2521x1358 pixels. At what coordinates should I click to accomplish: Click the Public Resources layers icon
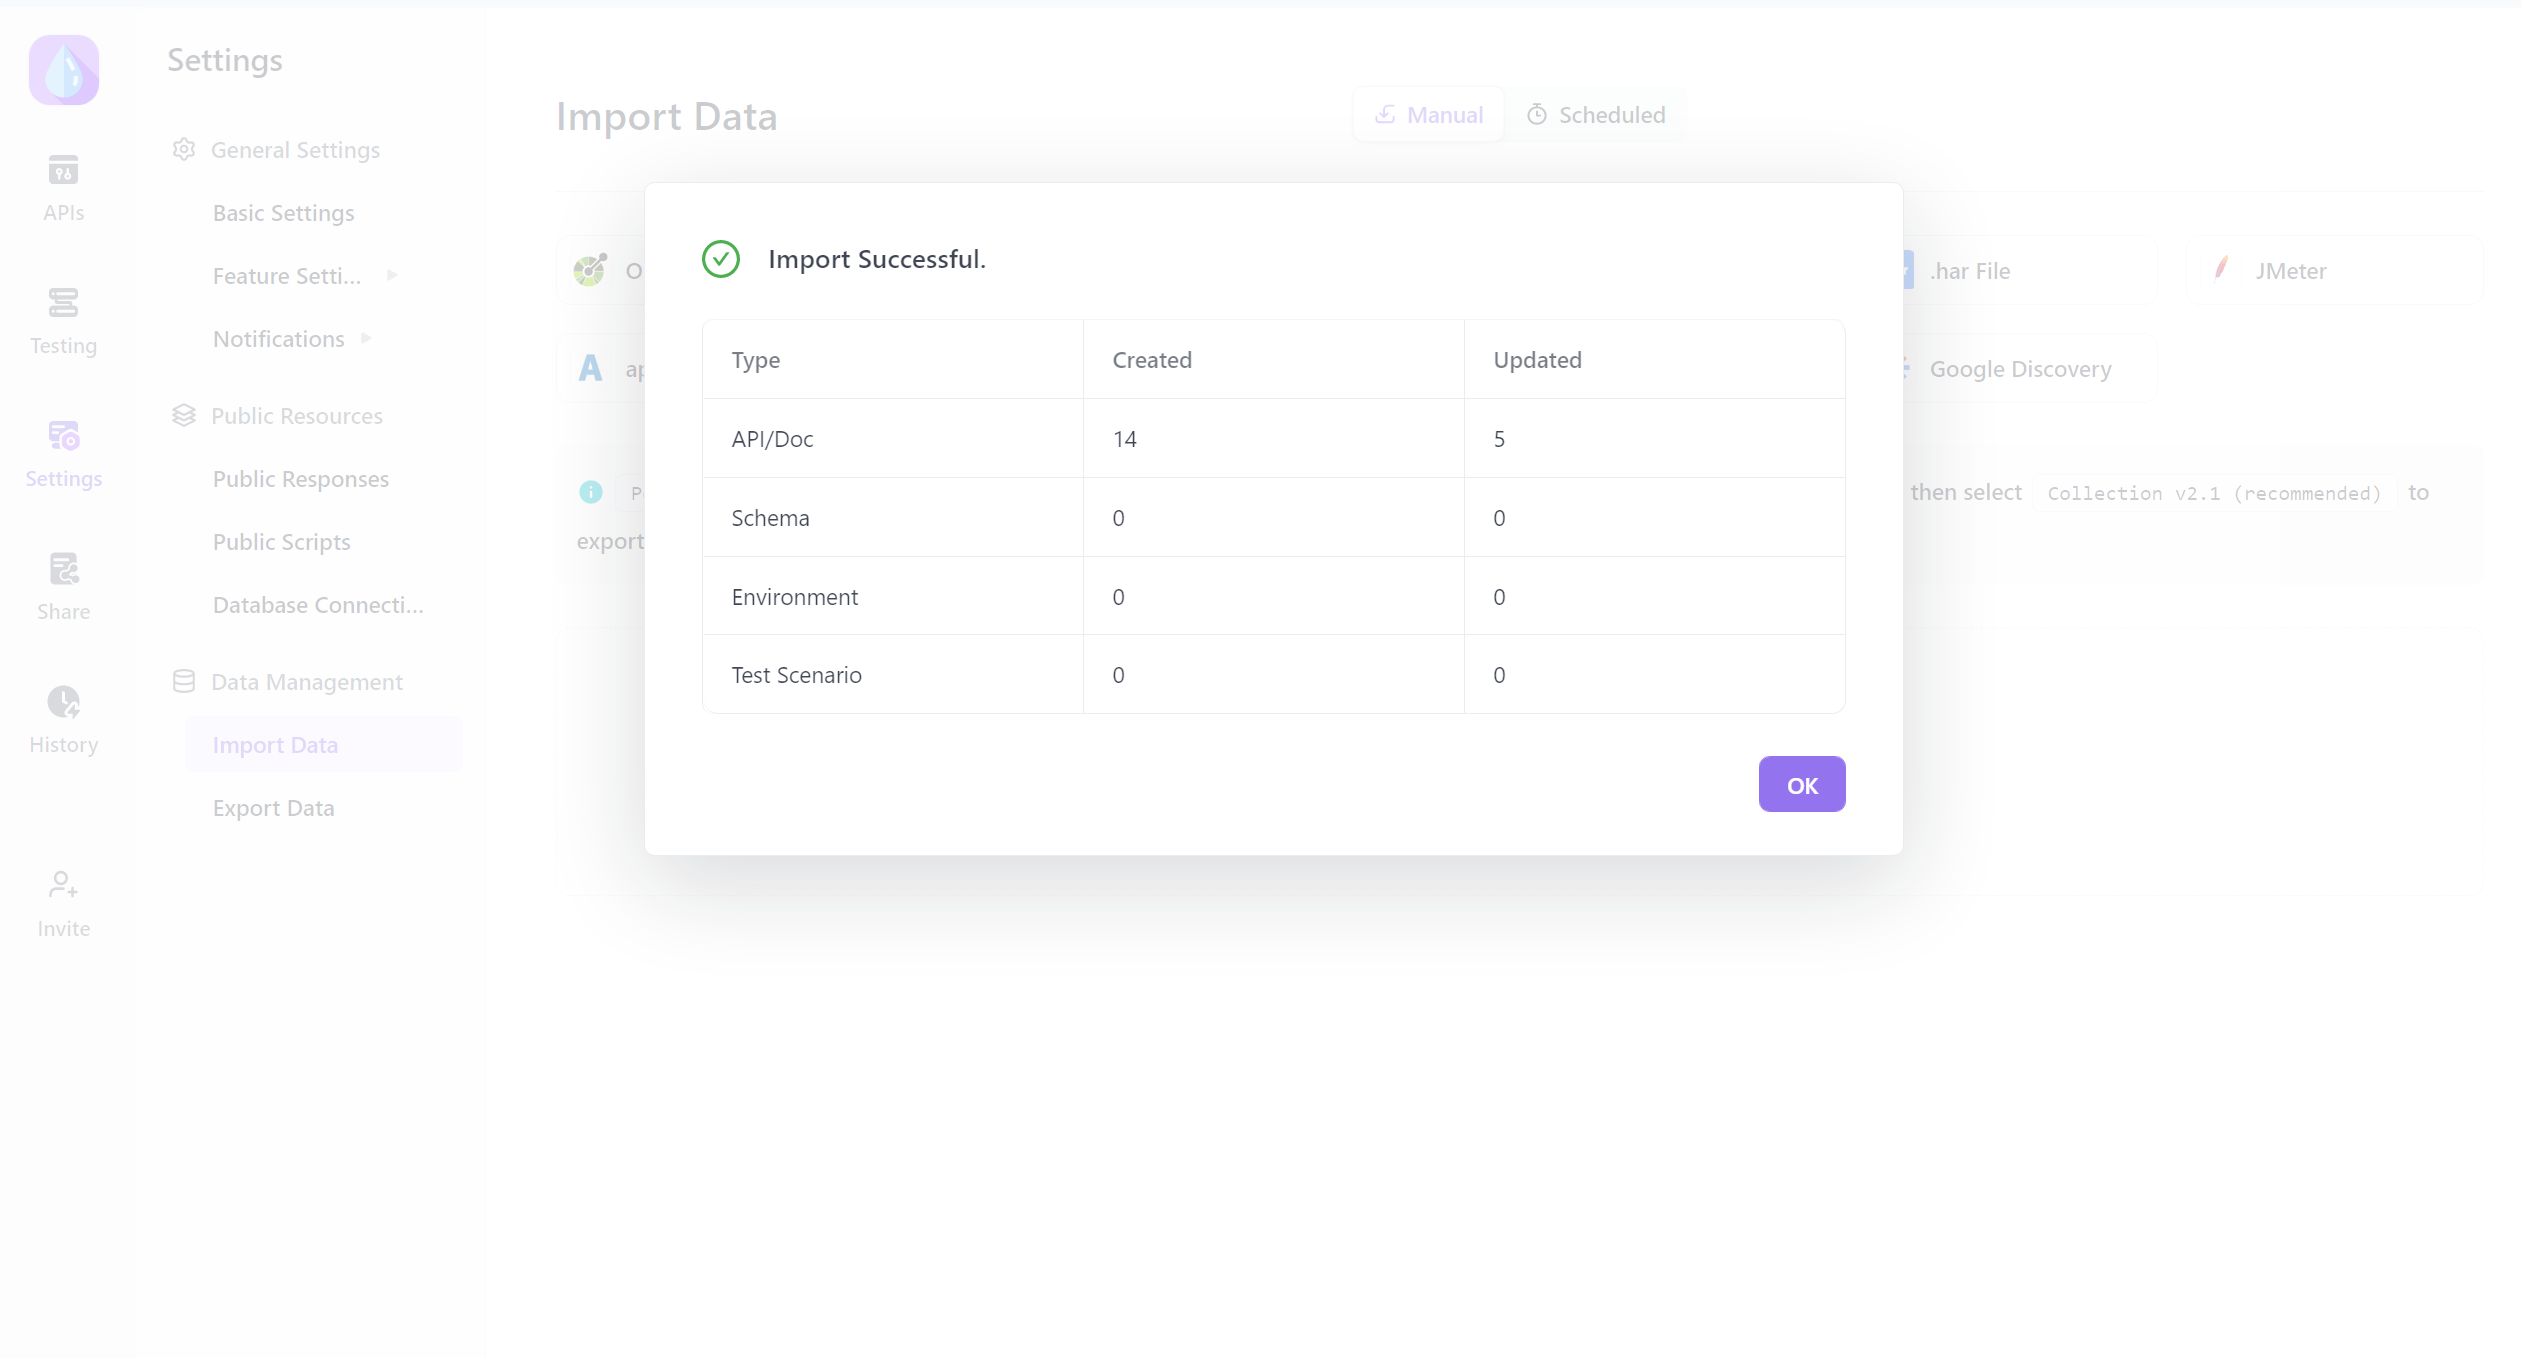click(184, 416)
